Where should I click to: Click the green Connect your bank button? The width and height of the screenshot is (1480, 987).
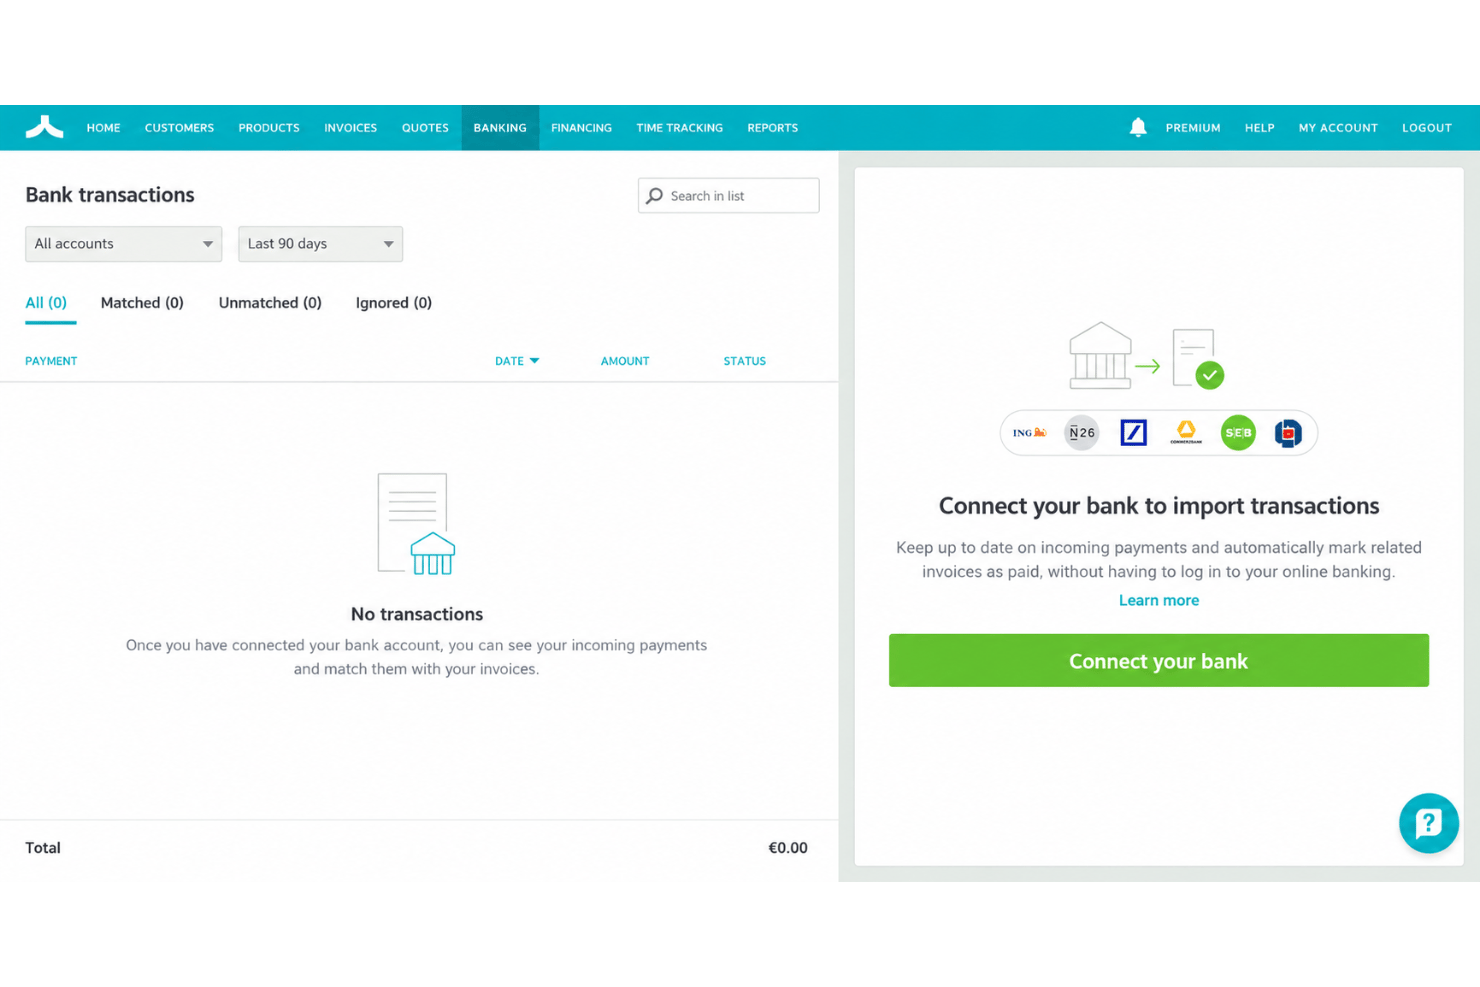pos(1158,660)
